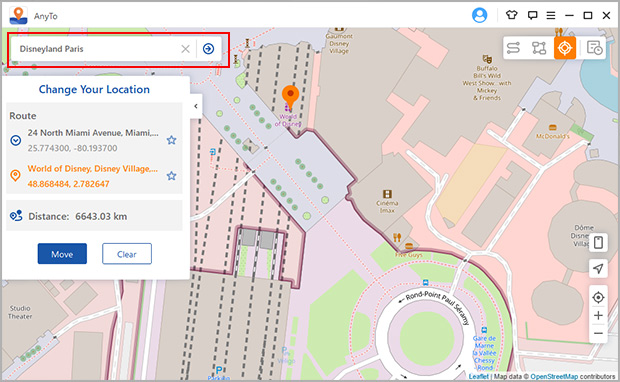Viewport: 620px width, 382px height.
Task: Open the phone device connection icon
Action: (598, 242)
